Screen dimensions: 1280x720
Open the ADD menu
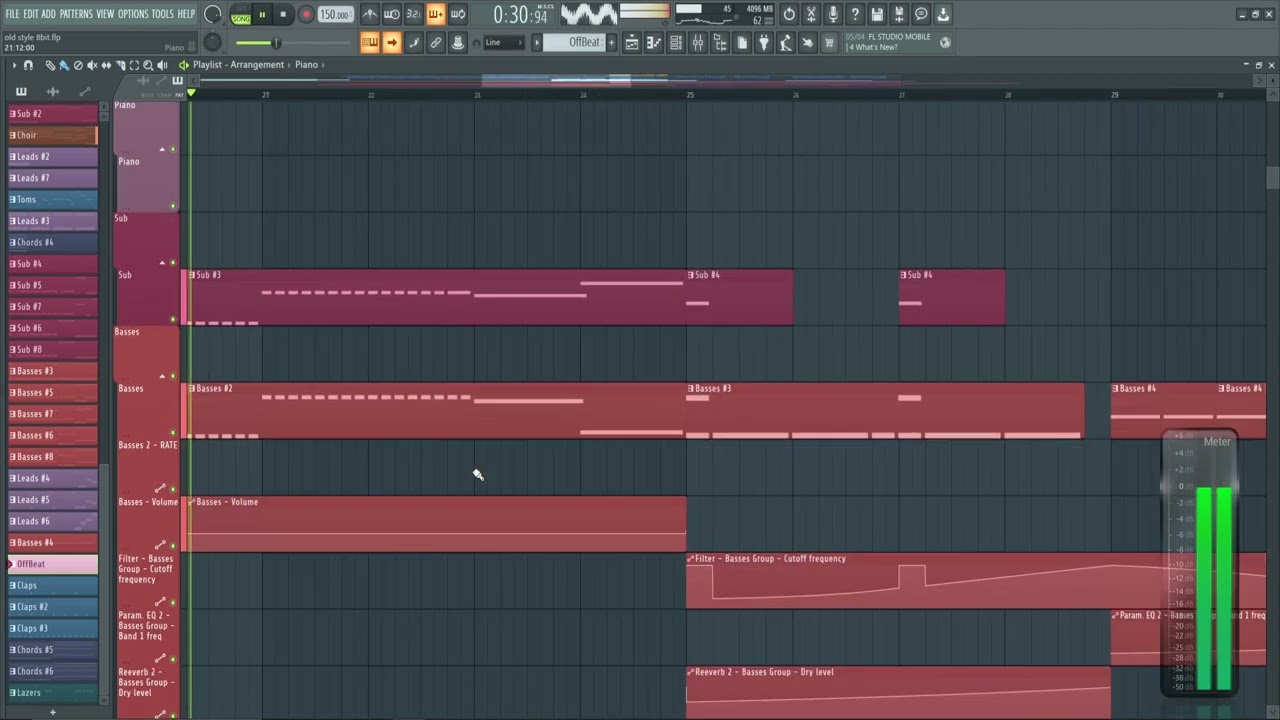[48, 14]
